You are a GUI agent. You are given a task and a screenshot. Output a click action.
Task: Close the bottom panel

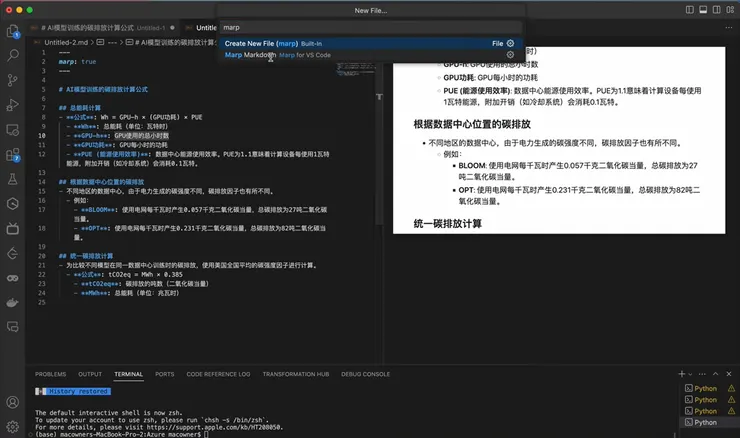point(729,374)
